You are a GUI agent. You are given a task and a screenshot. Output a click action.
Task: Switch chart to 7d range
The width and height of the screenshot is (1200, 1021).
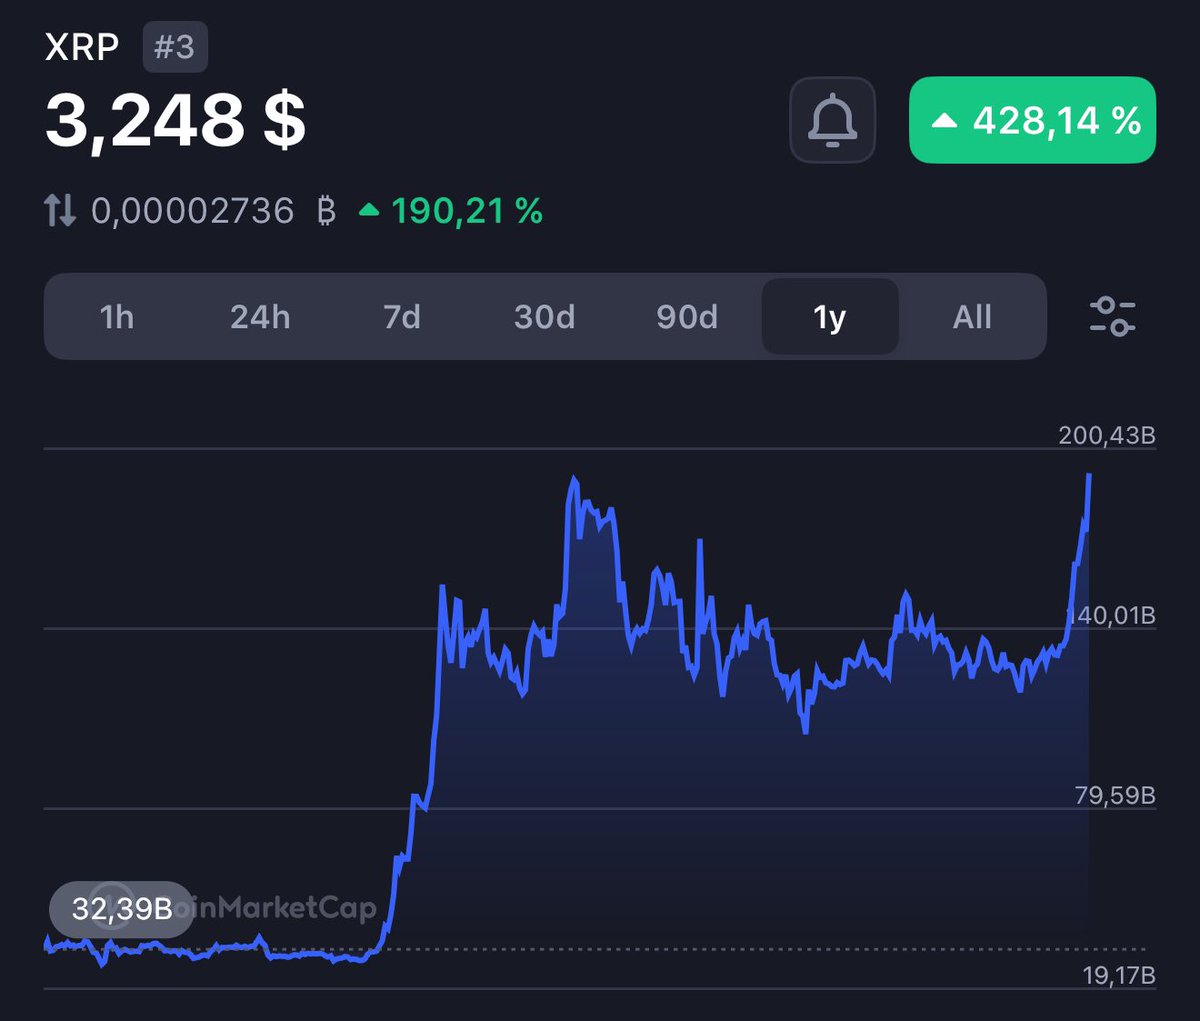point(402,317)
